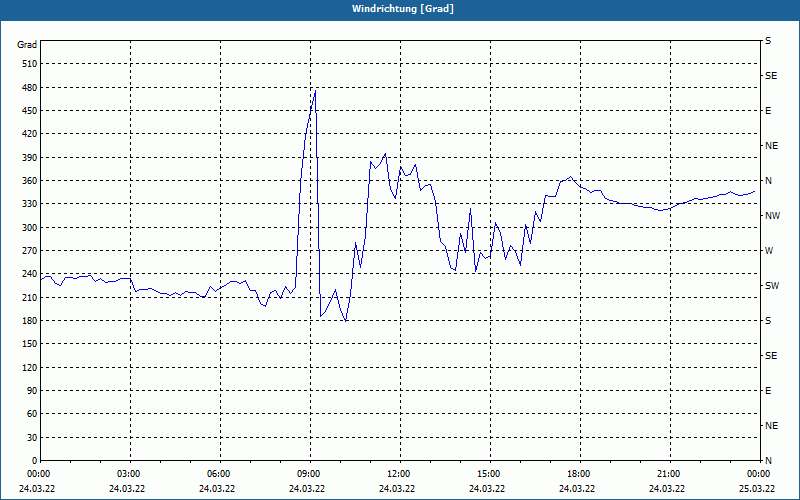The height and width of the screenshot is (500, 800).
Task: Select the 90 y-axis value
Action: click(x=32, y=391)
